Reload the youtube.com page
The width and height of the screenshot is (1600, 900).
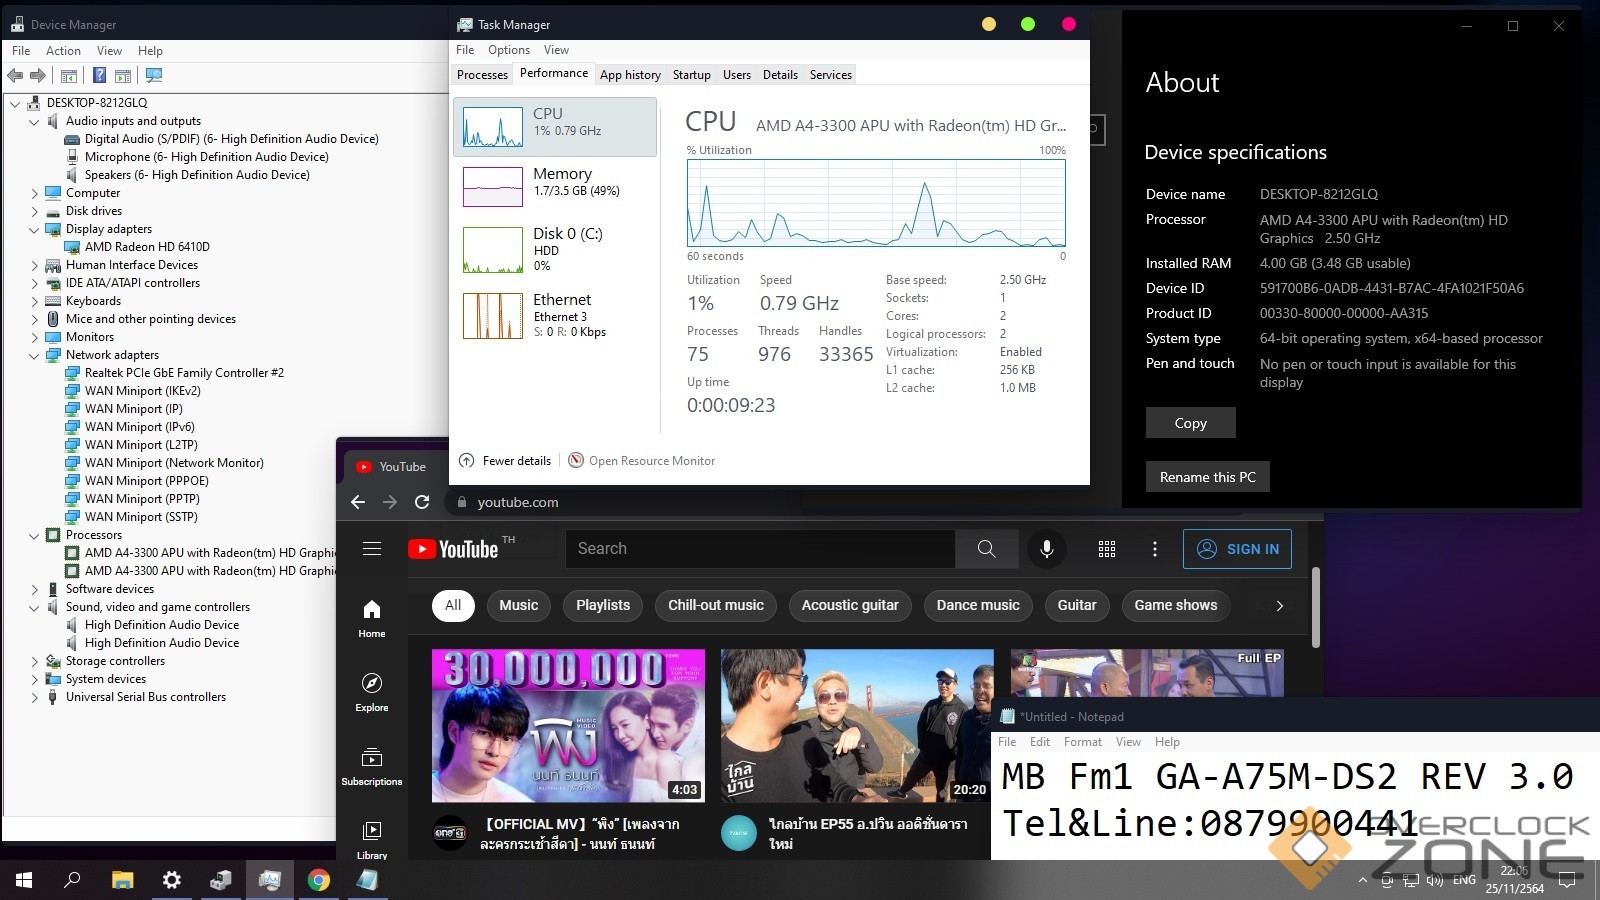point(422,502)
